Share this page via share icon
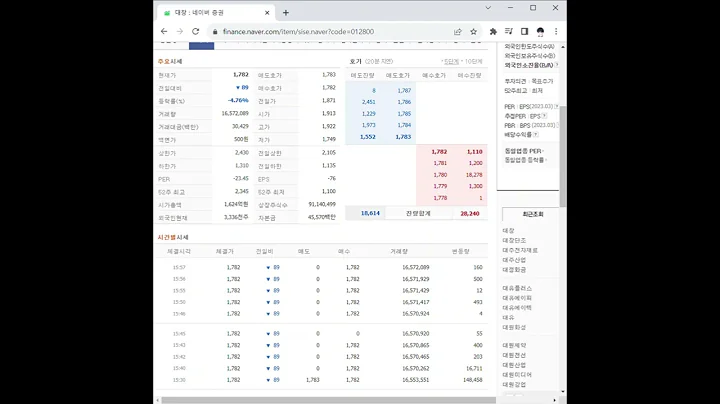This screenshot has width=720, height=404. click(x=457, y=32)
